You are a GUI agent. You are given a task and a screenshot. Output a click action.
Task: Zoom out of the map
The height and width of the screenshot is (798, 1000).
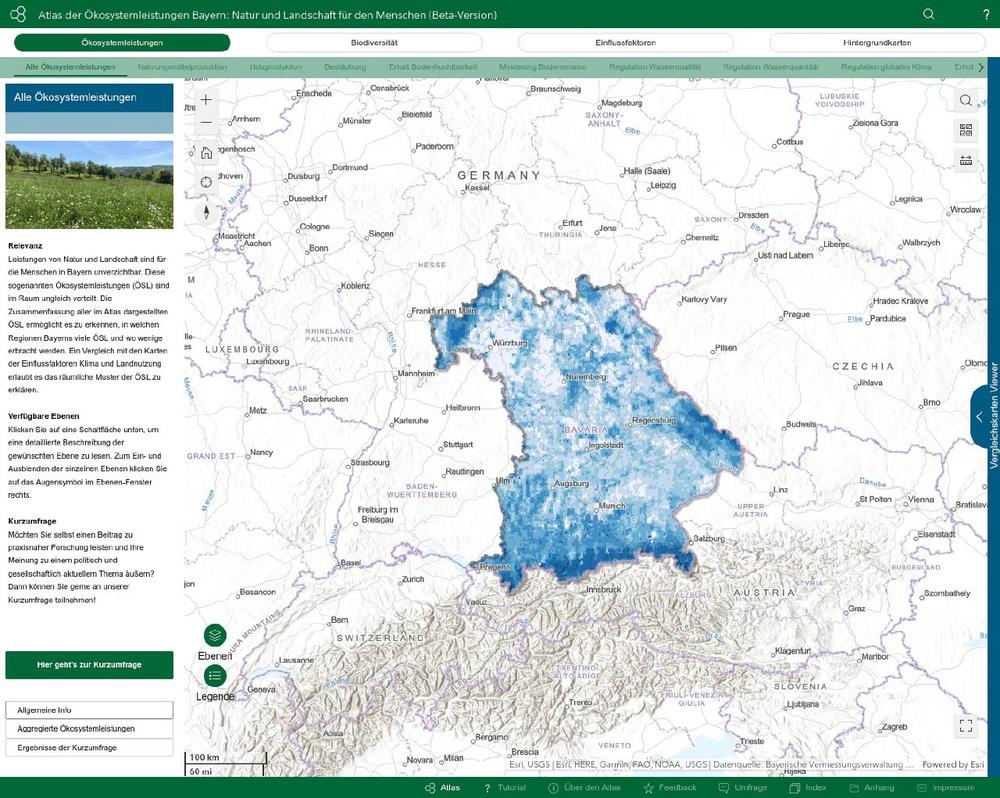[x=206, y=123]
